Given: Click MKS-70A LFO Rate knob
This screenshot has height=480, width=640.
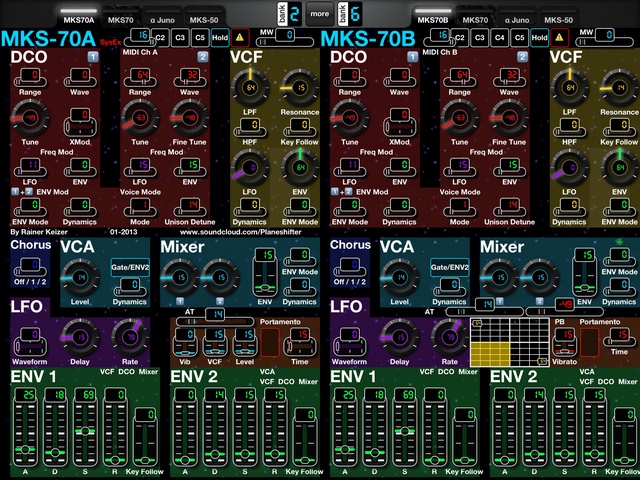Looking at the screenshot, I should [x=130, y=338].
